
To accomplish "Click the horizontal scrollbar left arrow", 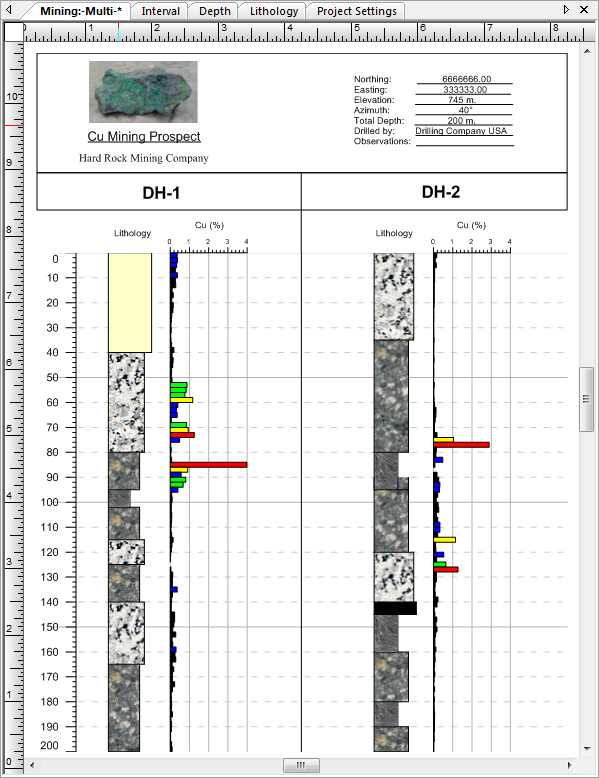I will point(32,765).
